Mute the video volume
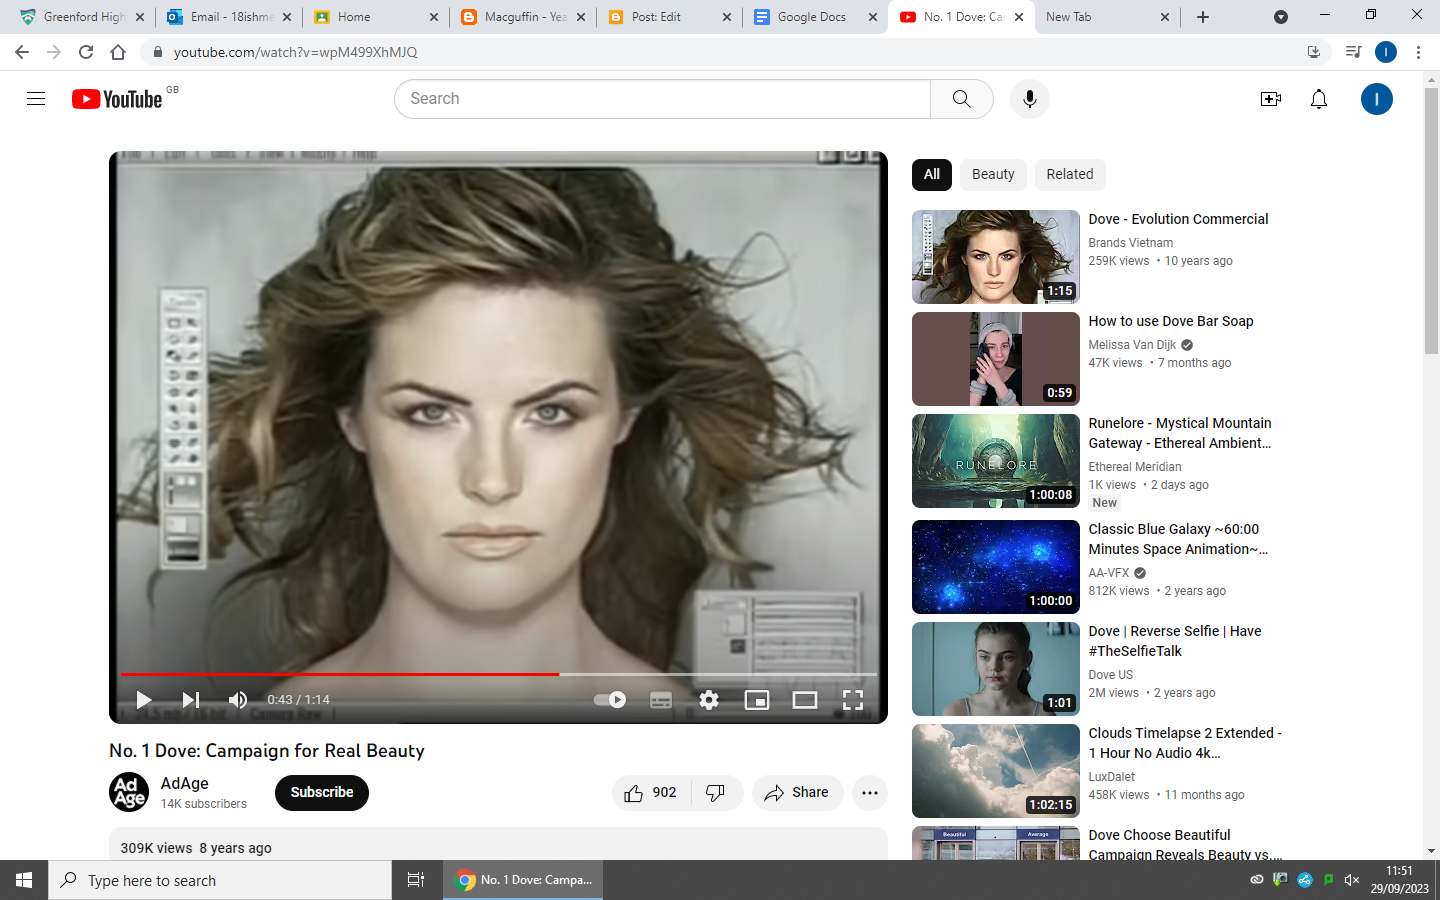 (238, 700)
